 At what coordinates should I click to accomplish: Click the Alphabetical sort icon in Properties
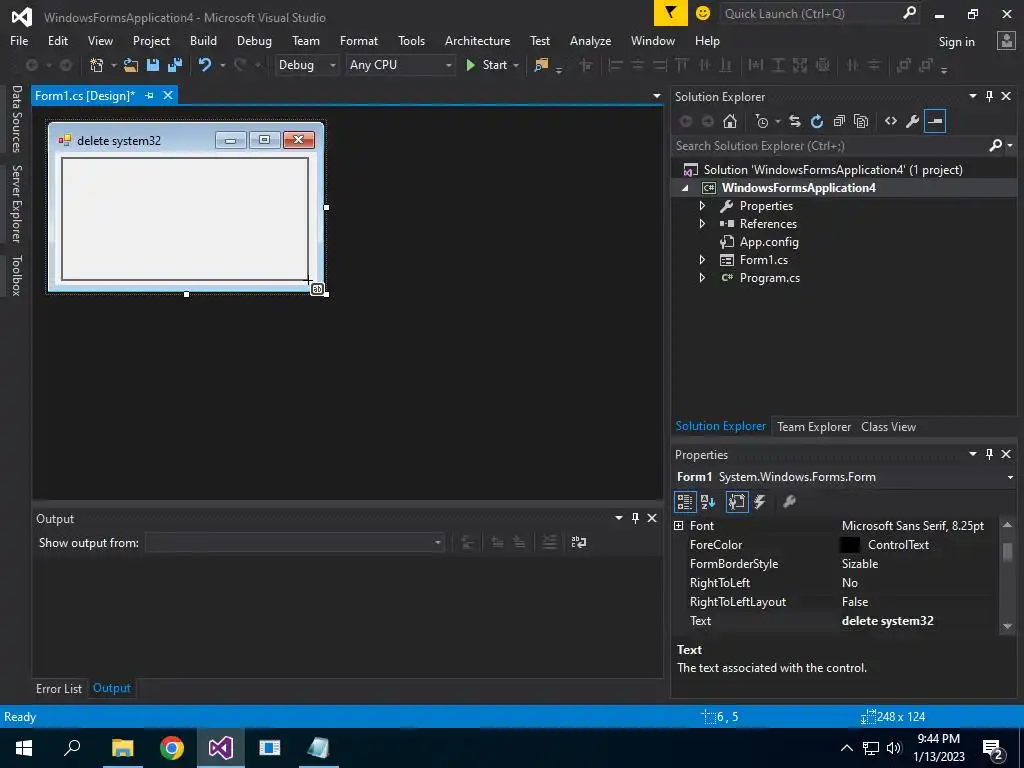[708, 502]
